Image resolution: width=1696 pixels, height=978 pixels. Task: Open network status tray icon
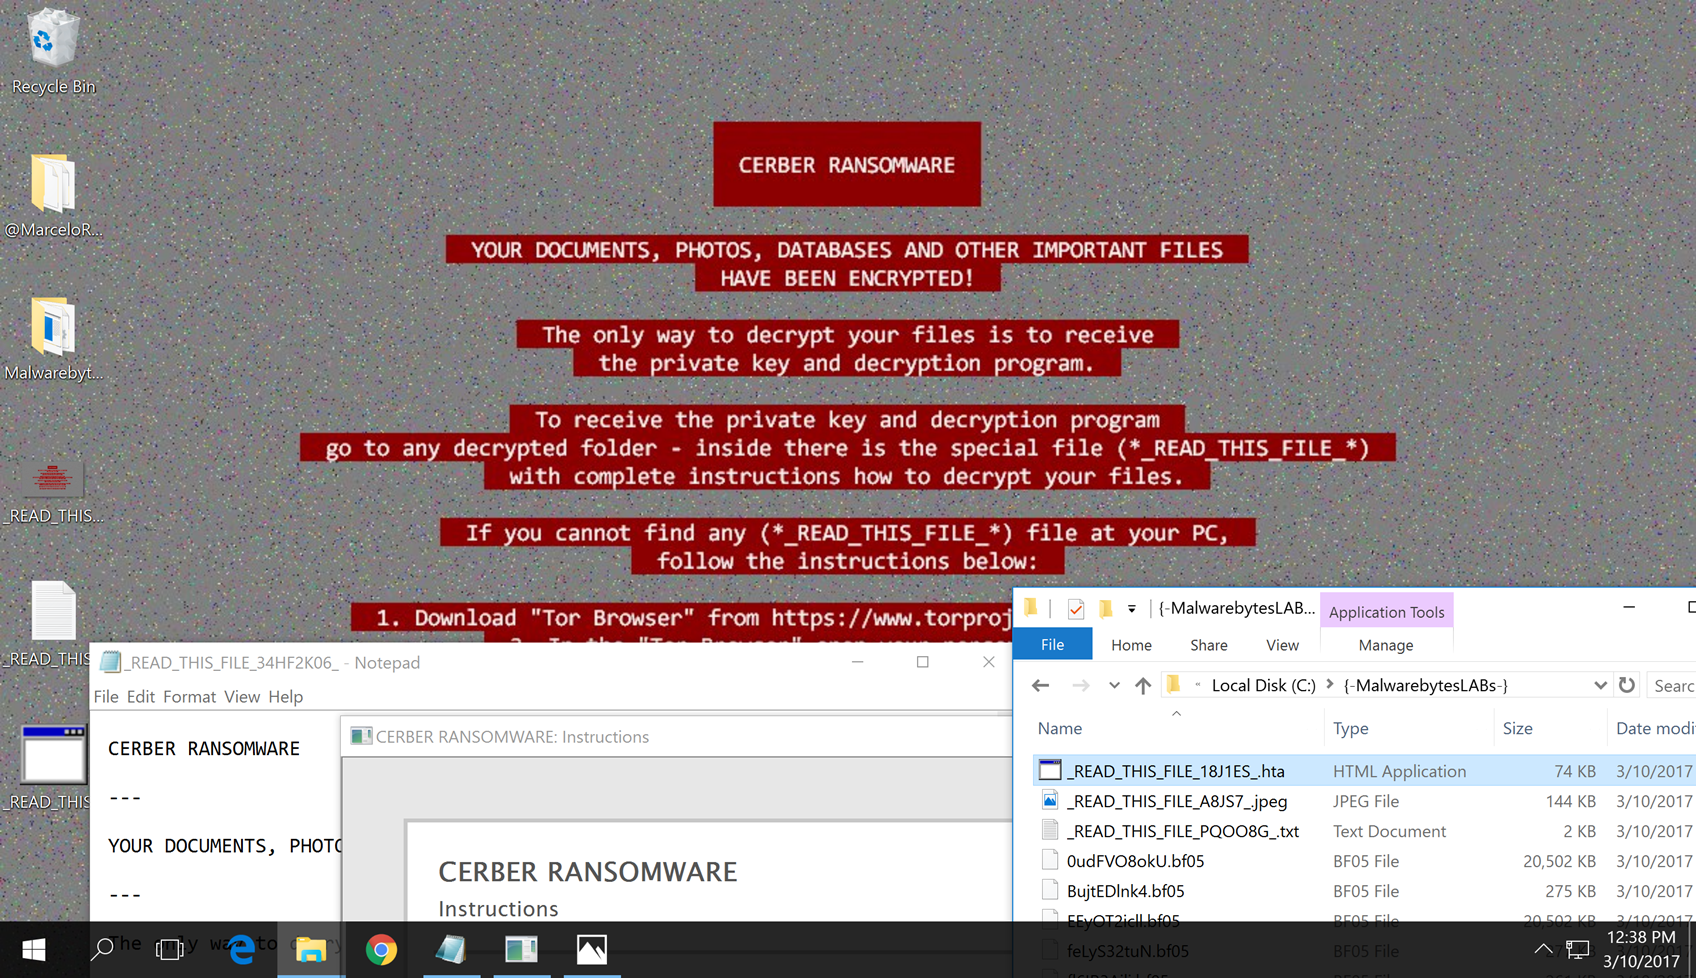pos(1578,950)
